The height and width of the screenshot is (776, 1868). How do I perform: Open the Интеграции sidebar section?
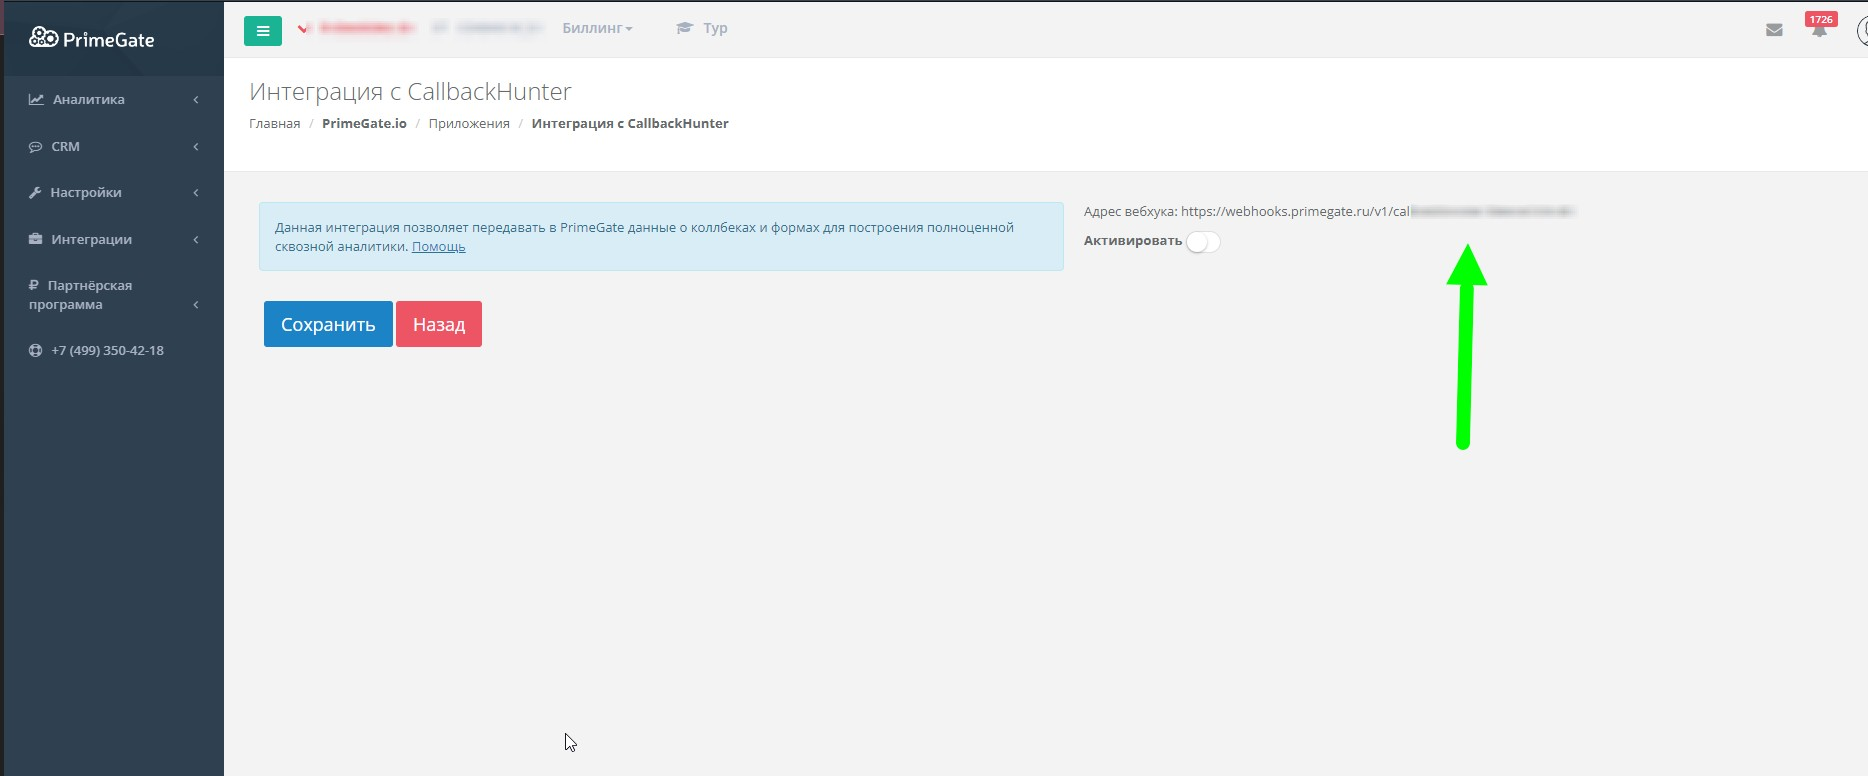tap(114, 239)
